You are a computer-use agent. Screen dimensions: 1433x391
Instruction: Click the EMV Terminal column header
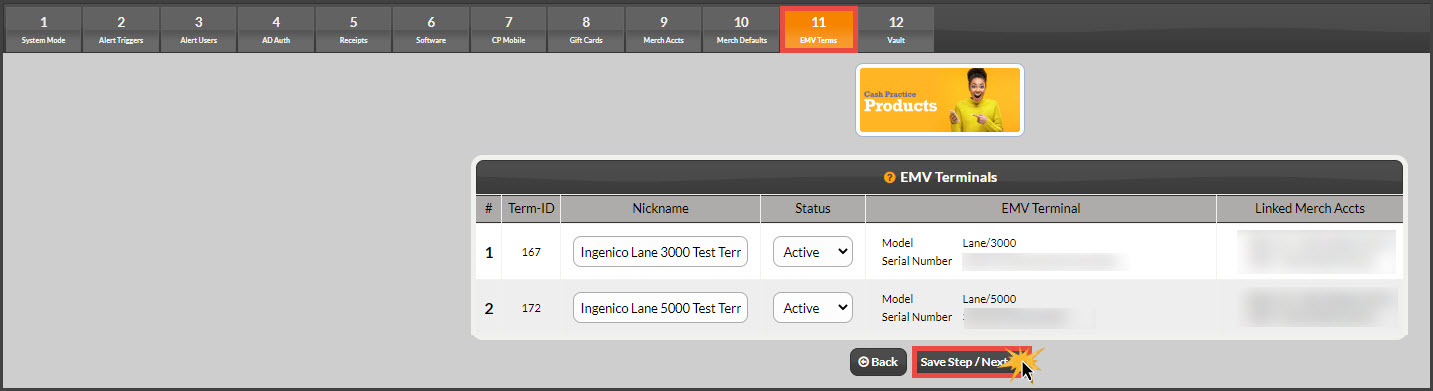tap(1041, 208)
